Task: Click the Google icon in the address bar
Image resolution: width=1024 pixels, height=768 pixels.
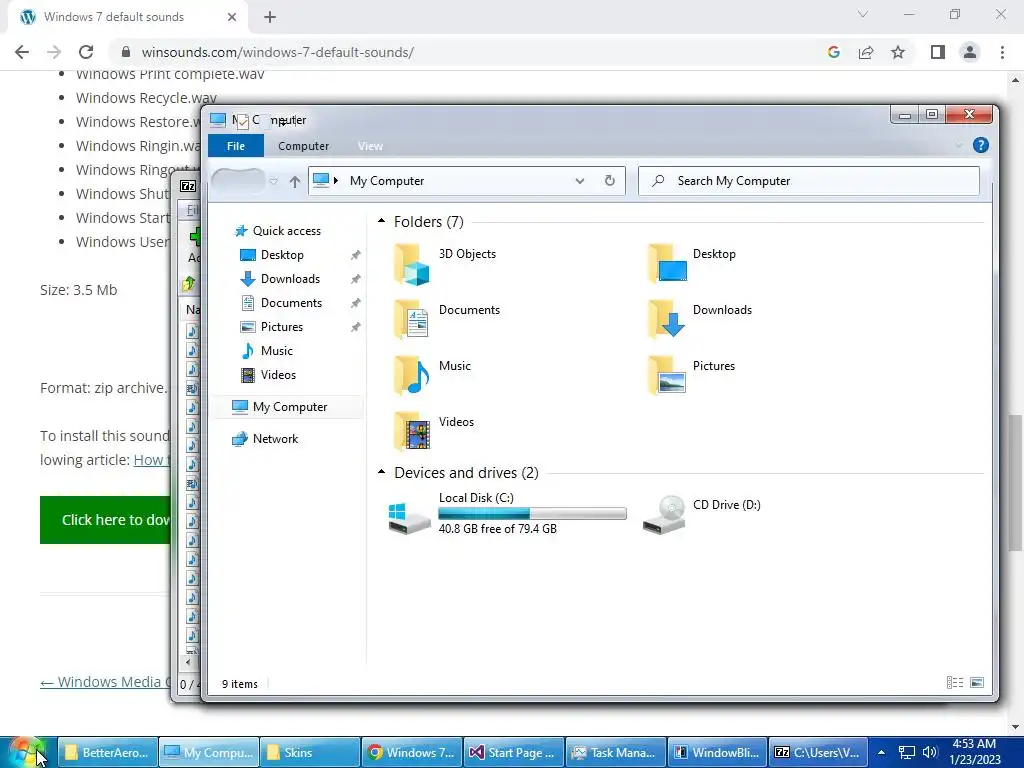Action: pyautogui.click(x=833, y=52)
